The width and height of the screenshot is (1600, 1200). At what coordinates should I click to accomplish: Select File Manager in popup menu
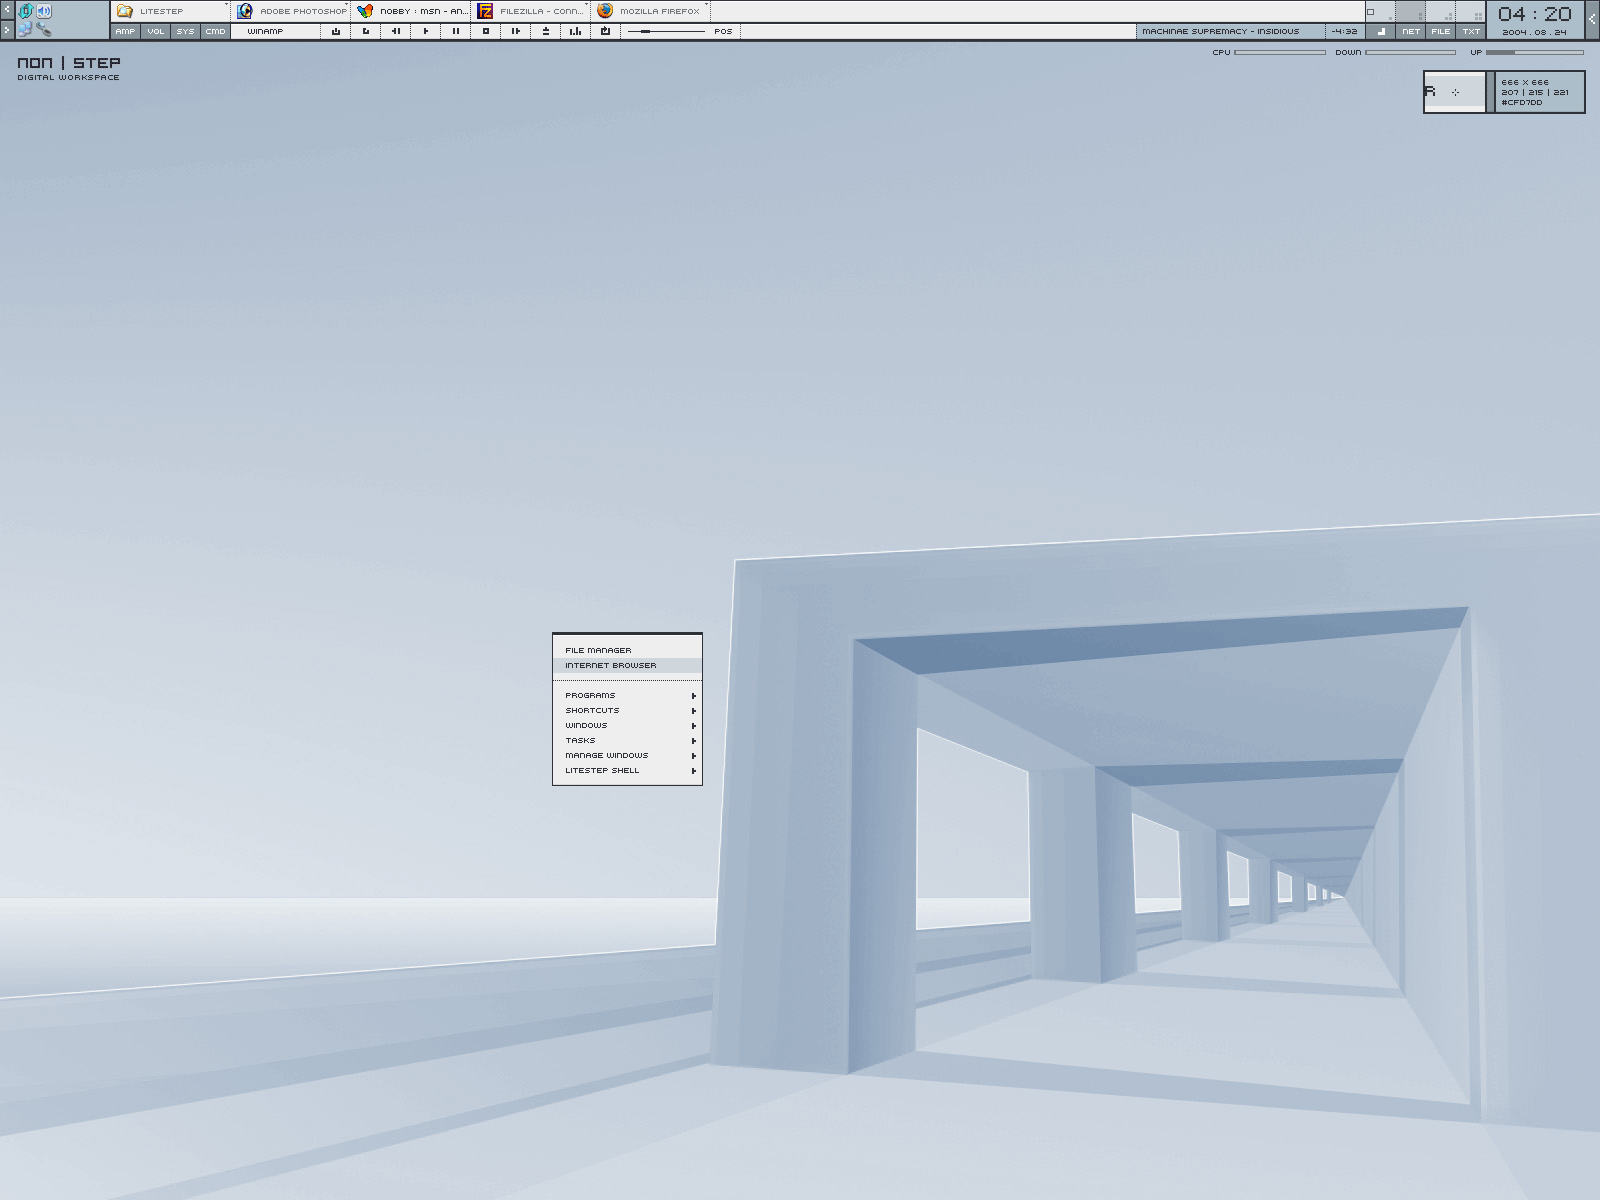(x=598, y=650)
